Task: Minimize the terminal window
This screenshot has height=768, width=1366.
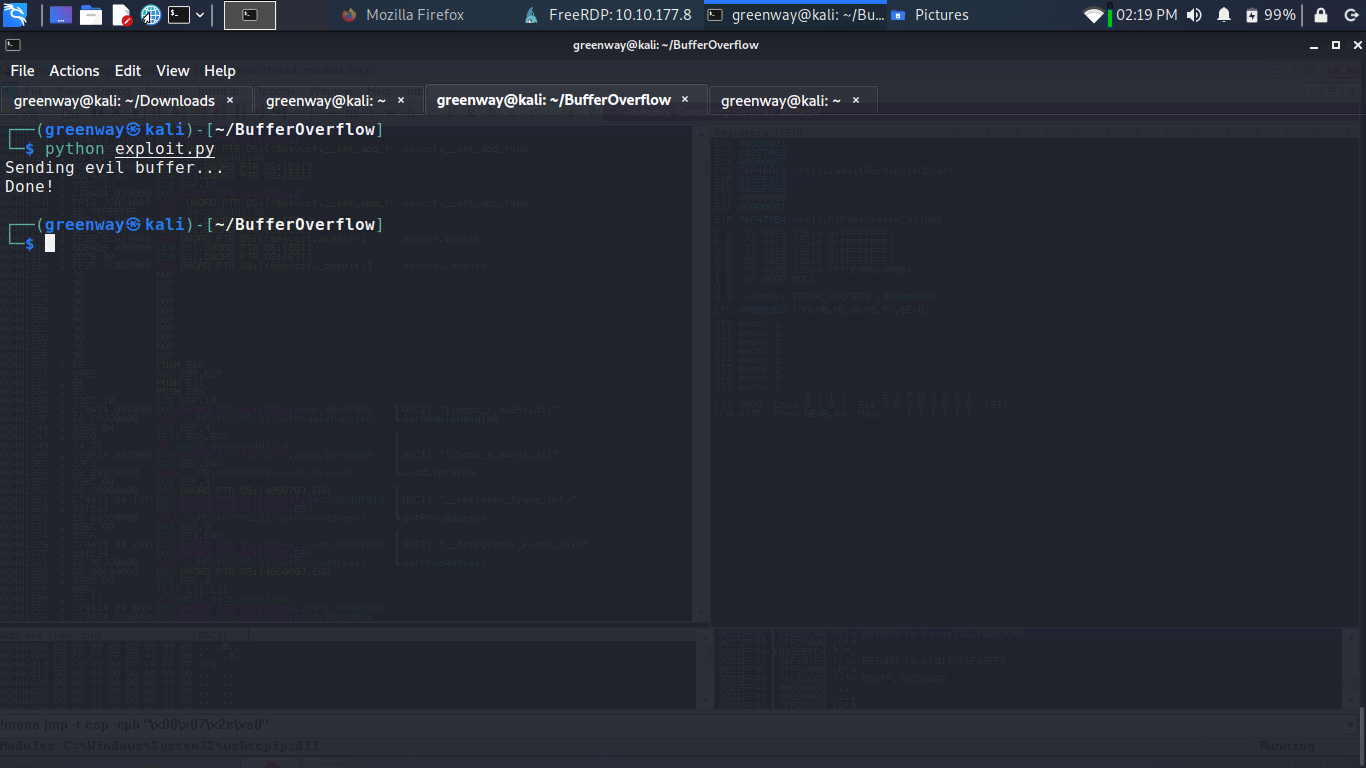Action: coord(1314,45)
